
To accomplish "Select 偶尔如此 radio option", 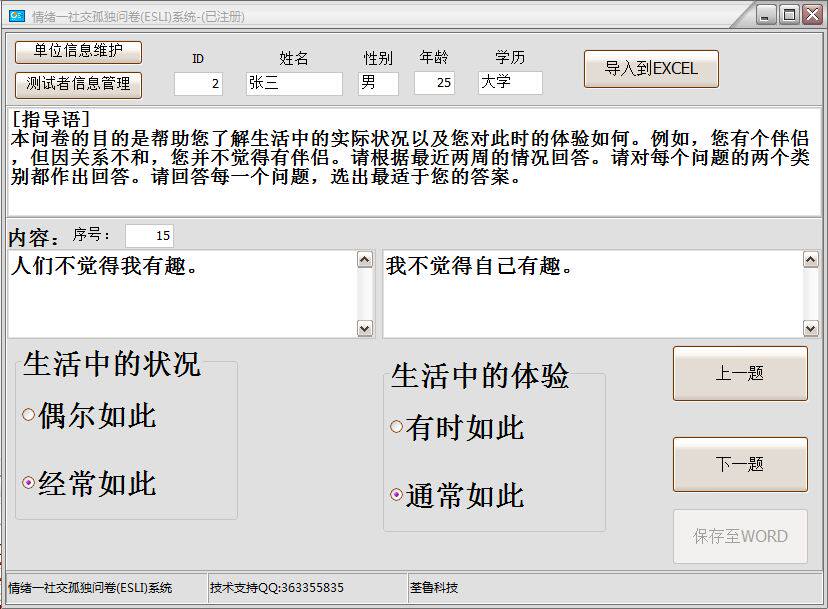I will tap(89, 416).
